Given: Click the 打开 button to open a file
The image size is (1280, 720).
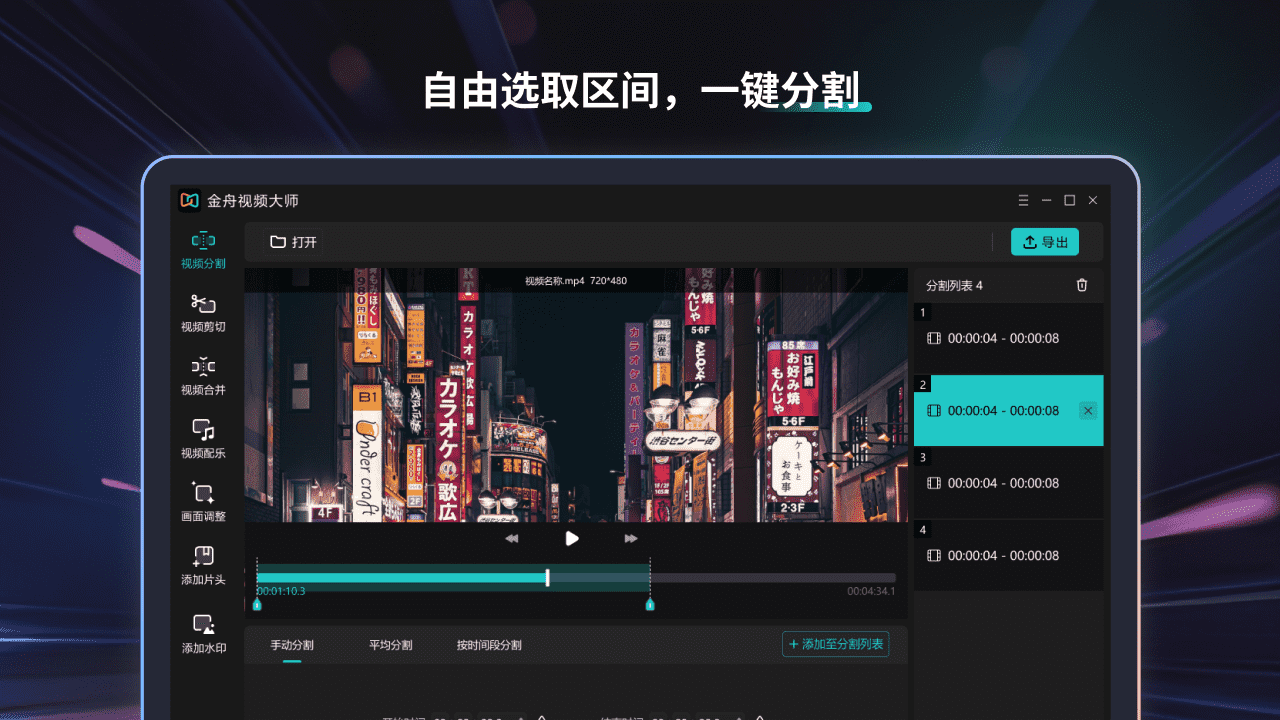Looking at the screenshot, I should pyautogui.click(x=291, y=241).
